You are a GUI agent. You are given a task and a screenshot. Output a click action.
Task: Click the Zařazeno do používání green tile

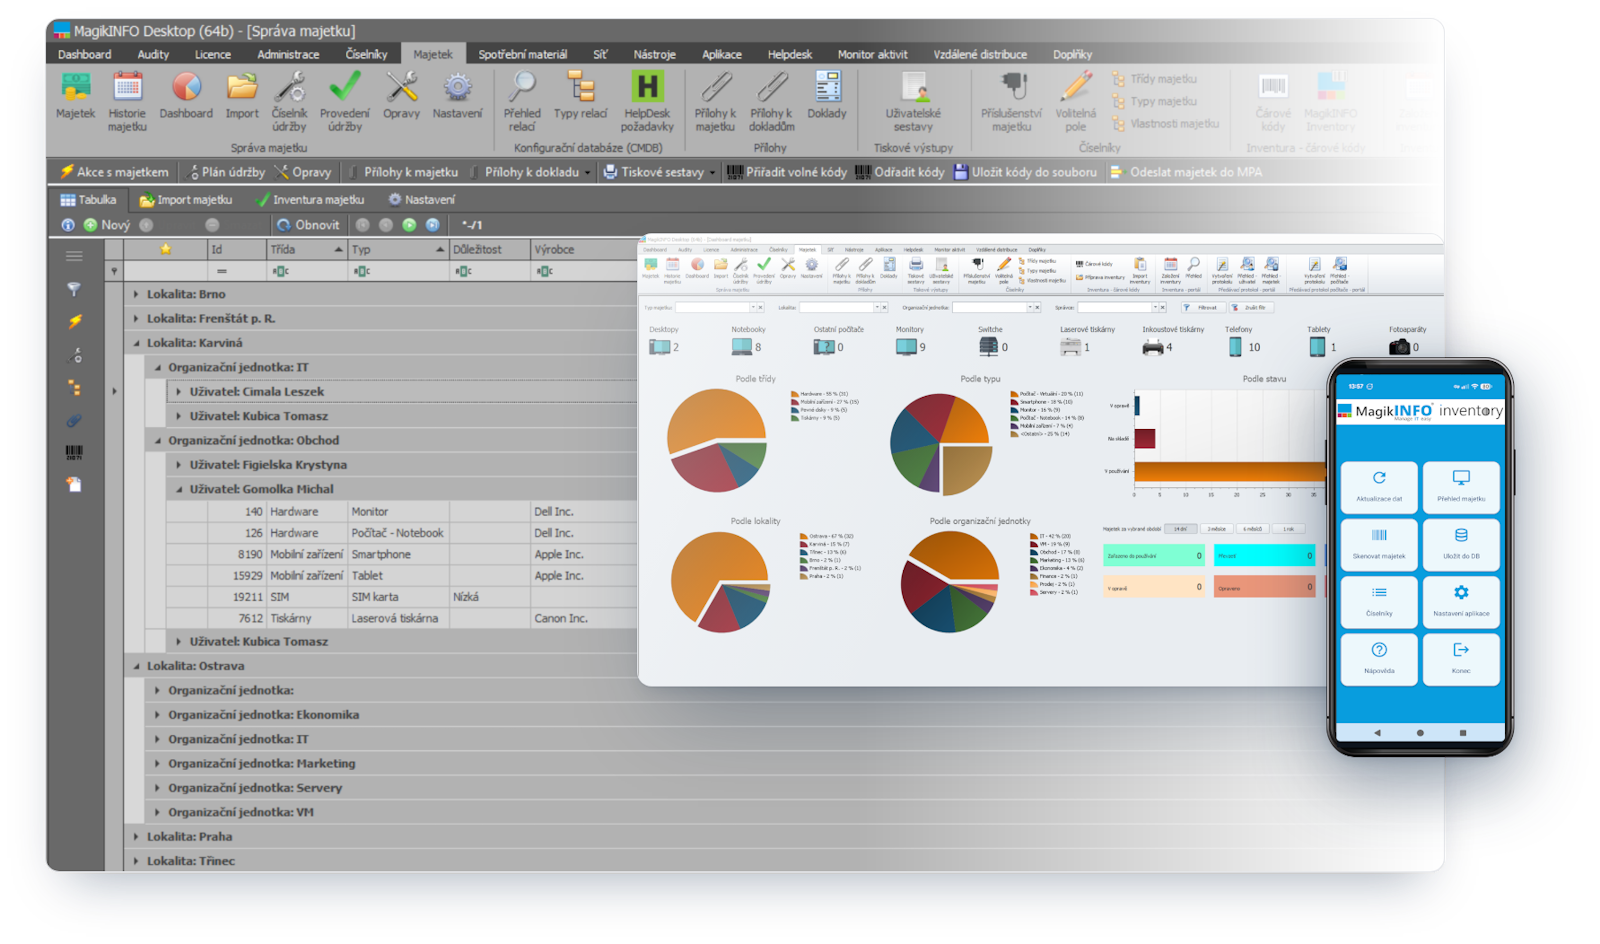coord(1154,556)
